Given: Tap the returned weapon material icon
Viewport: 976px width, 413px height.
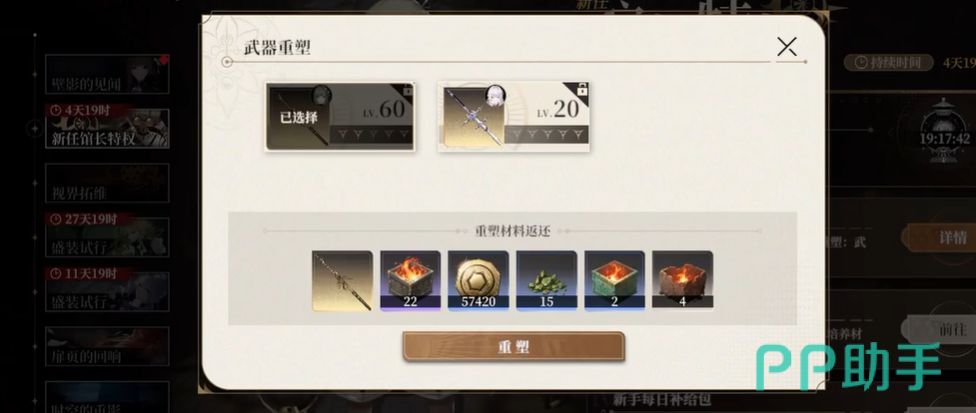Looking at the screenshot, I should click(x=342, y=281).
